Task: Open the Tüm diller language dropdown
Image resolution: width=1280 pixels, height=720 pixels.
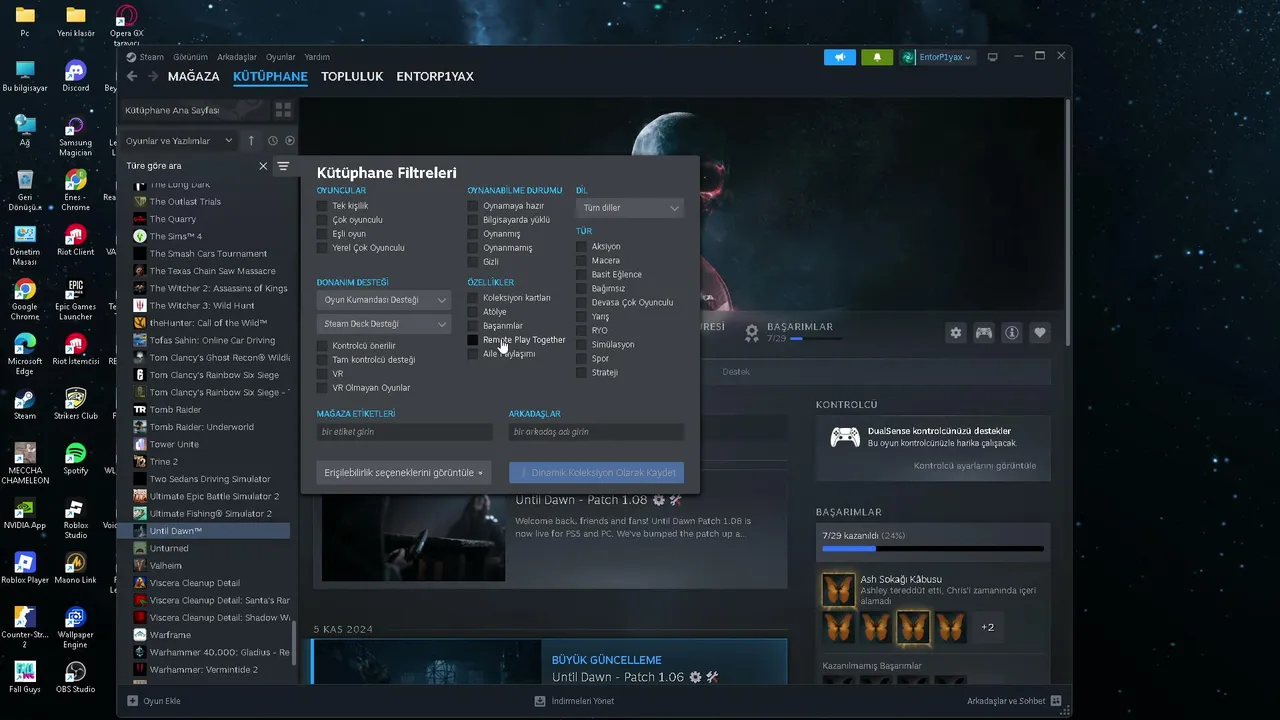Action: (x=629, y=208)
